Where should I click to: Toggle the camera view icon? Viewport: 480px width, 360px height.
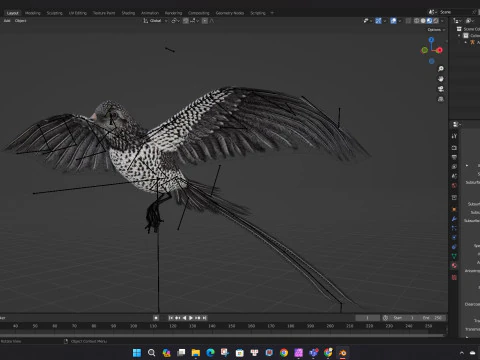[441, 89]
